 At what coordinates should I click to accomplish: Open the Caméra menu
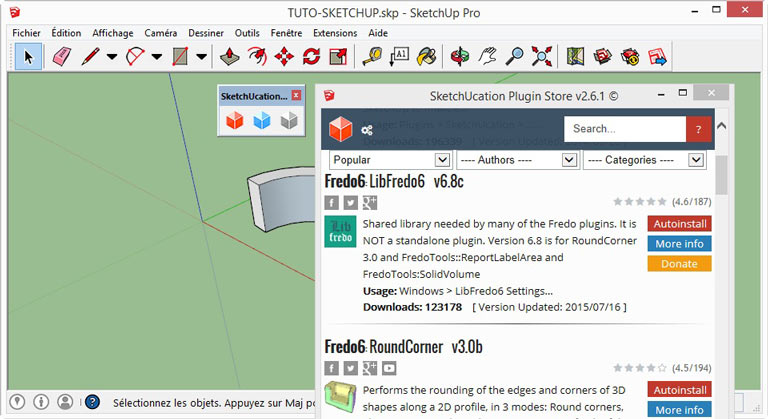[161, 33]
